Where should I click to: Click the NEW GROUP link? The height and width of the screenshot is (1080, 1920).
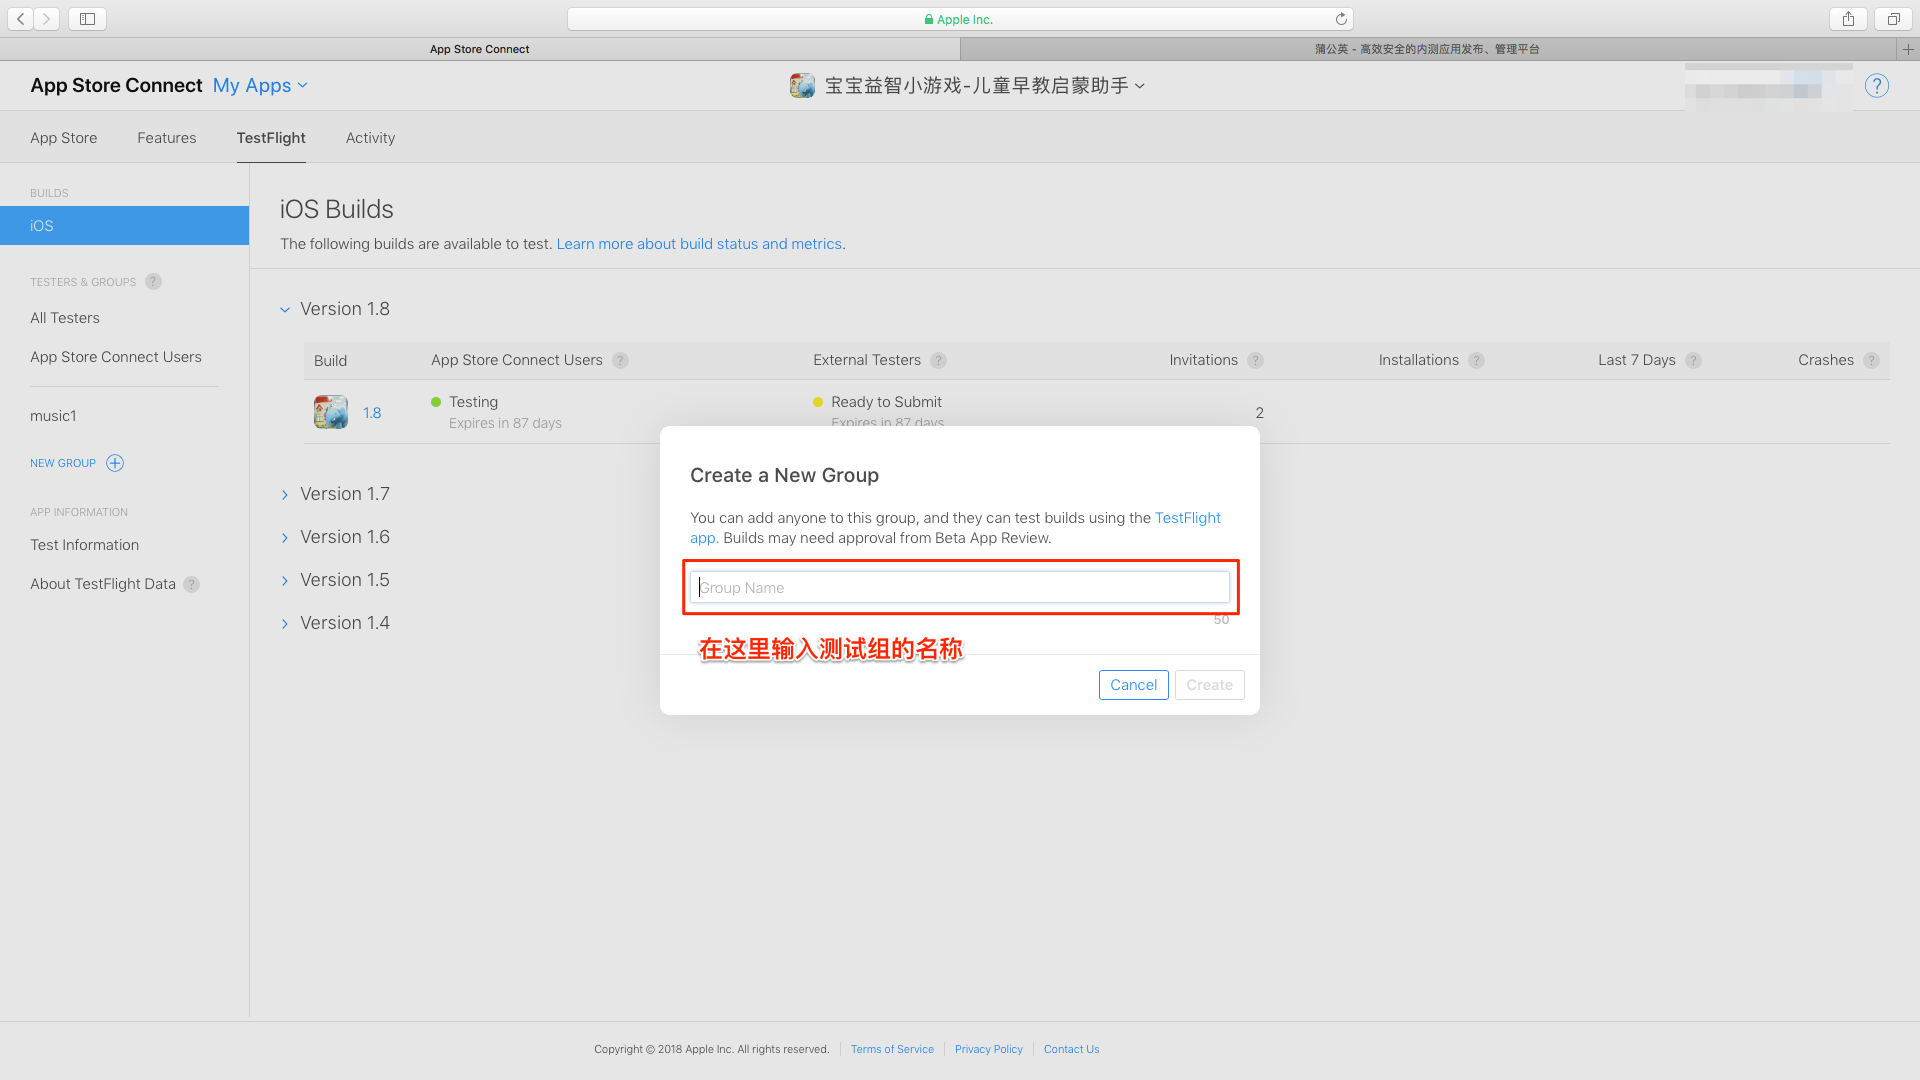(63, 463)
